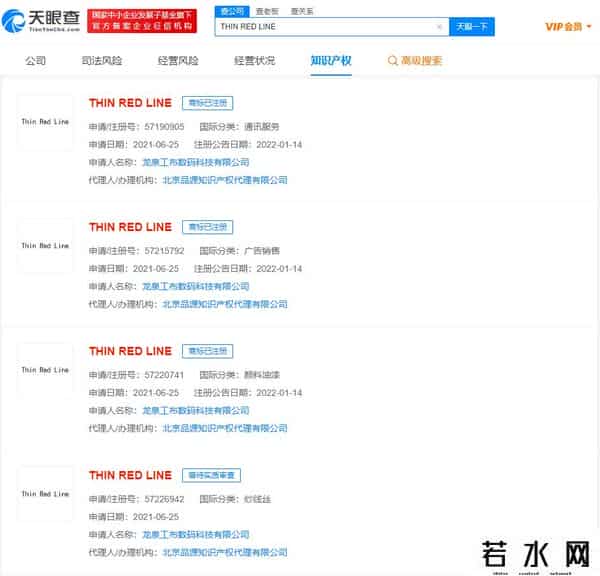Select registration number 57190905 text
Image resolution: width=600 pixels, height=576 pixels.
tap(164, 127)
